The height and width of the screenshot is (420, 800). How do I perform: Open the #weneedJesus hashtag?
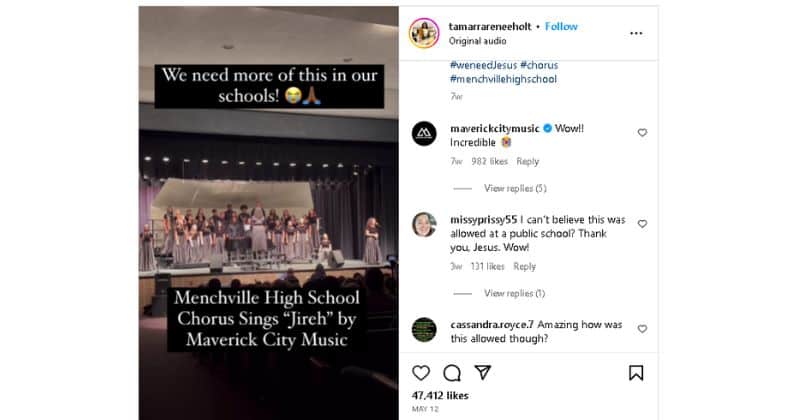click(480, 65)
